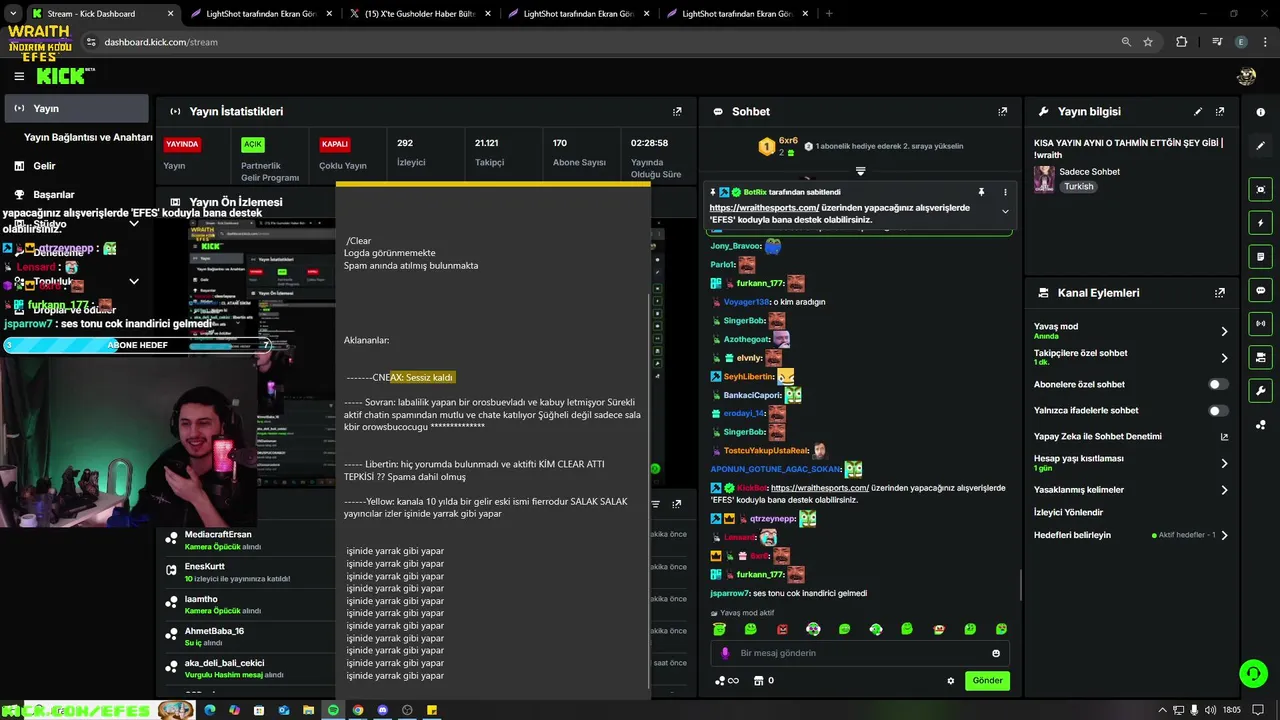Pop out the Yayın İstatistikleri panel
This screenshot has width=1280, height=720.
click(677, 112)
